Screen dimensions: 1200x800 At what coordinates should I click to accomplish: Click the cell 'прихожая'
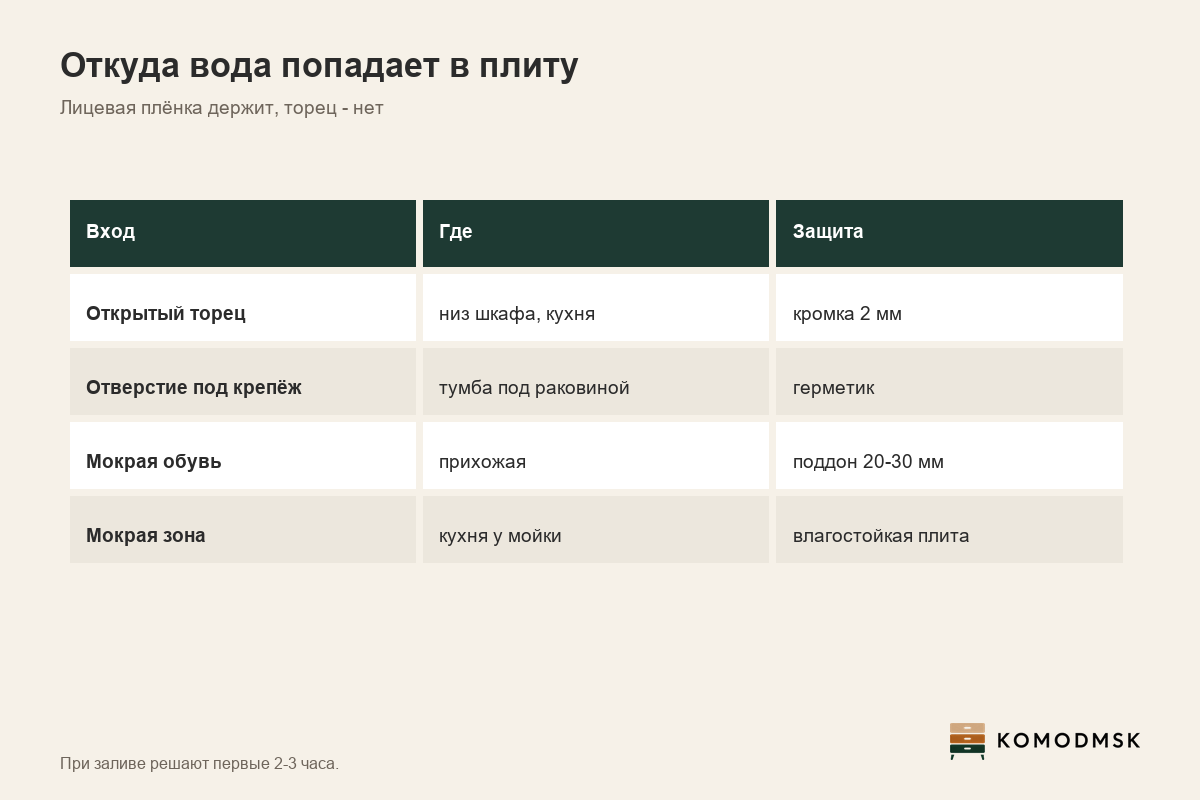coord(596,455)
